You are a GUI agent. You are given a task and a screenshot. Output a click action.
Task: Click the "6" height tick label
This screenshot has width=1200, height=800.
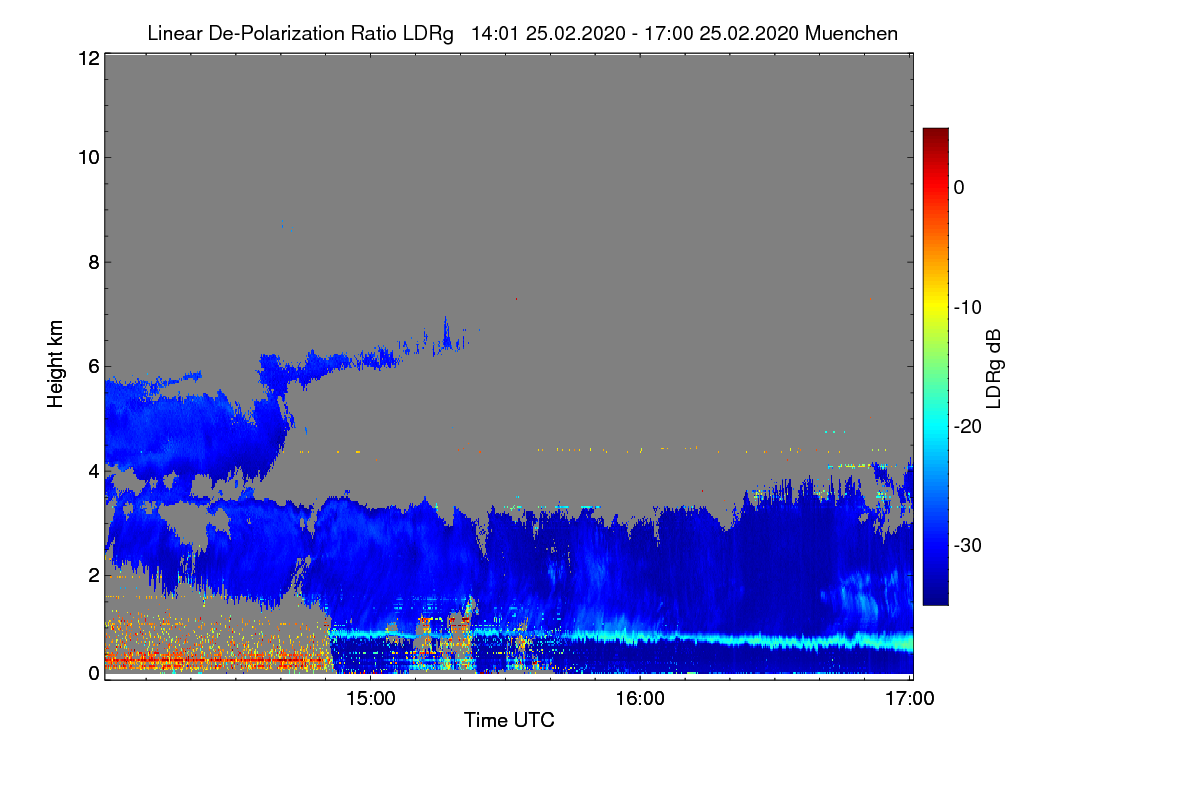[x=92, y=366]
